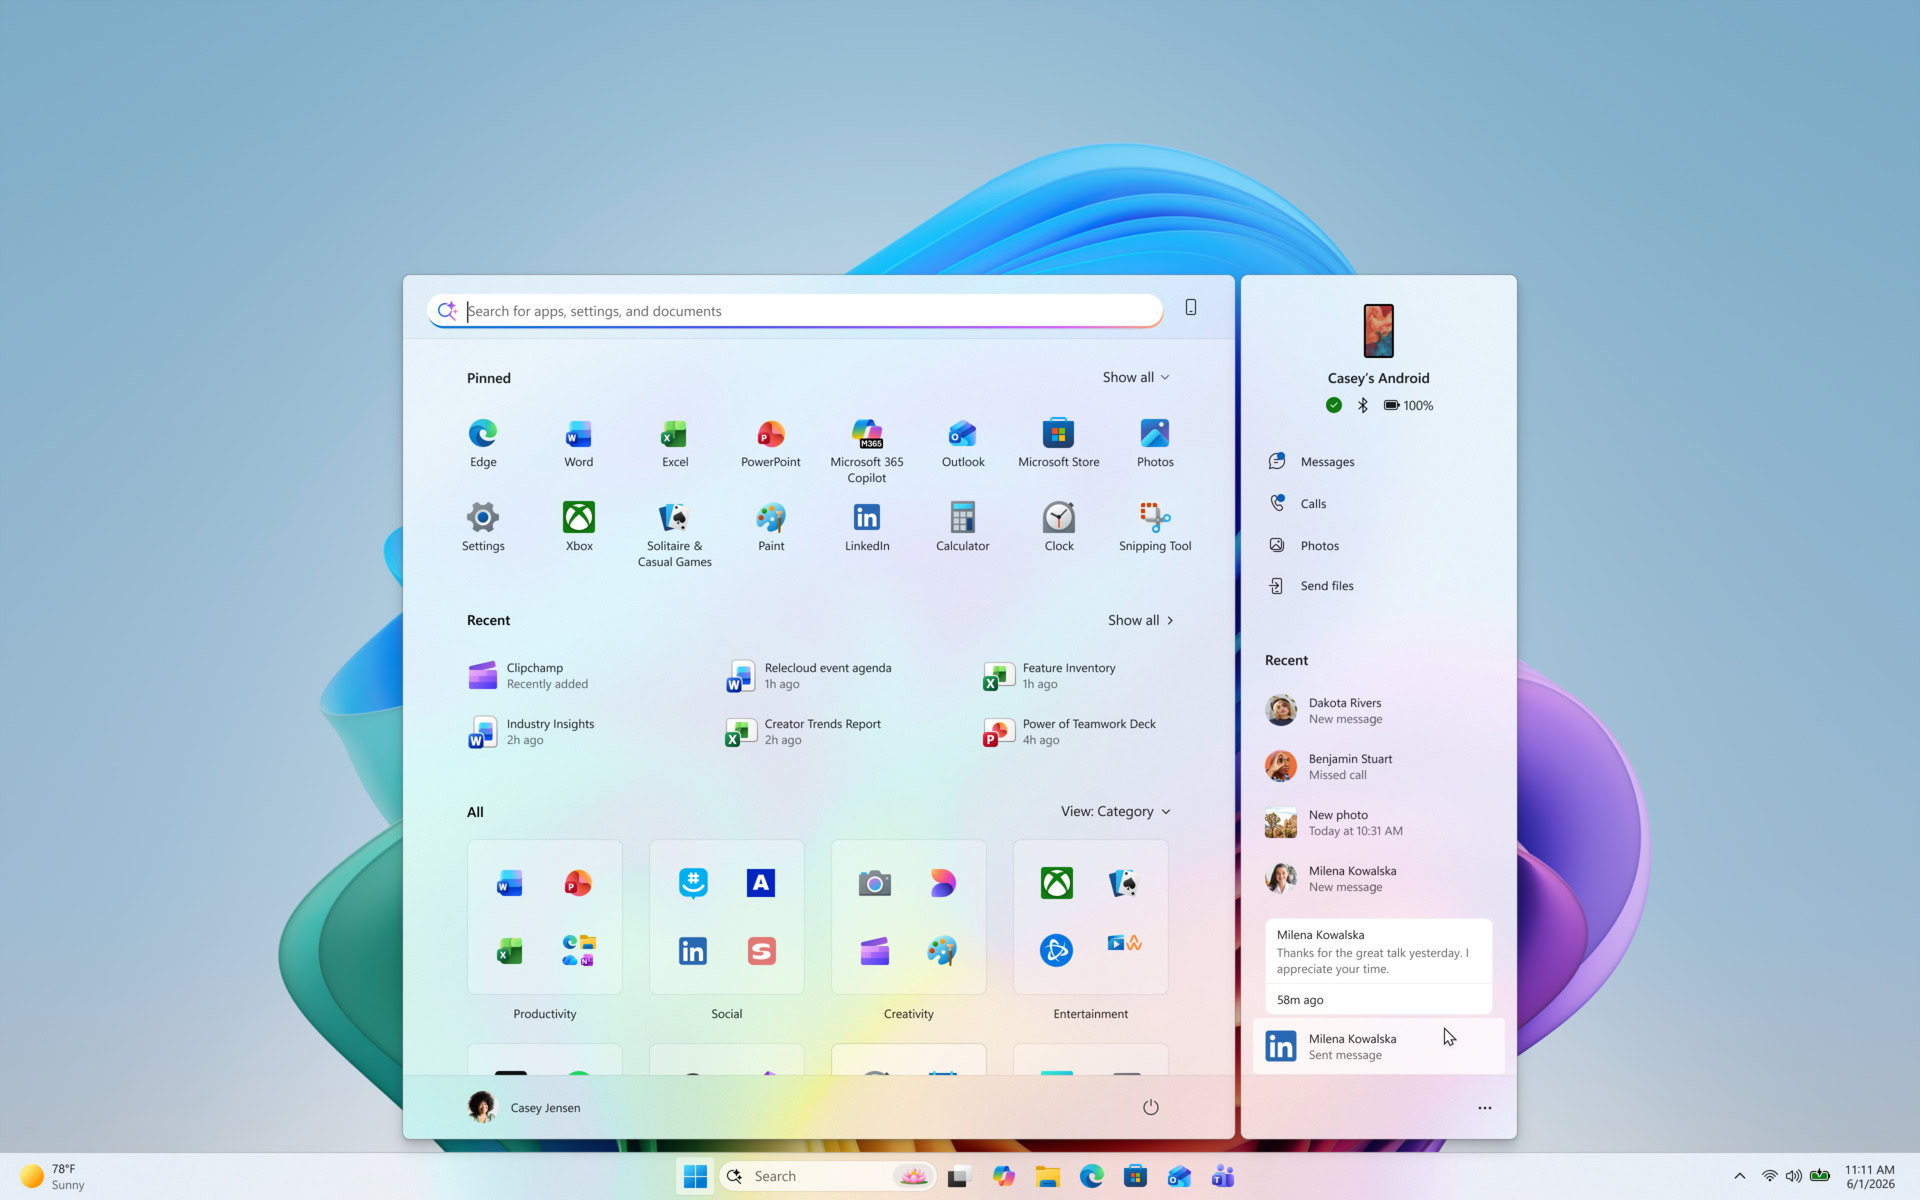The image size is (1920, 1200).
Task: Open Creator Trends Report workbook
Action: click(x=804, y=732)
